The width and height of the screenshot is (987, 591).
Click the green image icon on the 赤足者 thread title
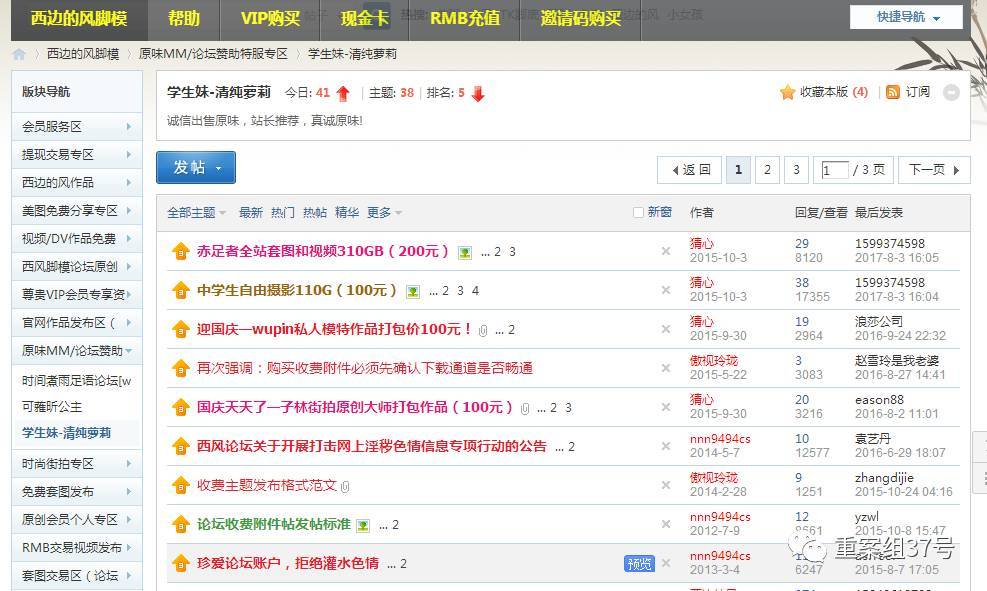click(x=463, y=253)
